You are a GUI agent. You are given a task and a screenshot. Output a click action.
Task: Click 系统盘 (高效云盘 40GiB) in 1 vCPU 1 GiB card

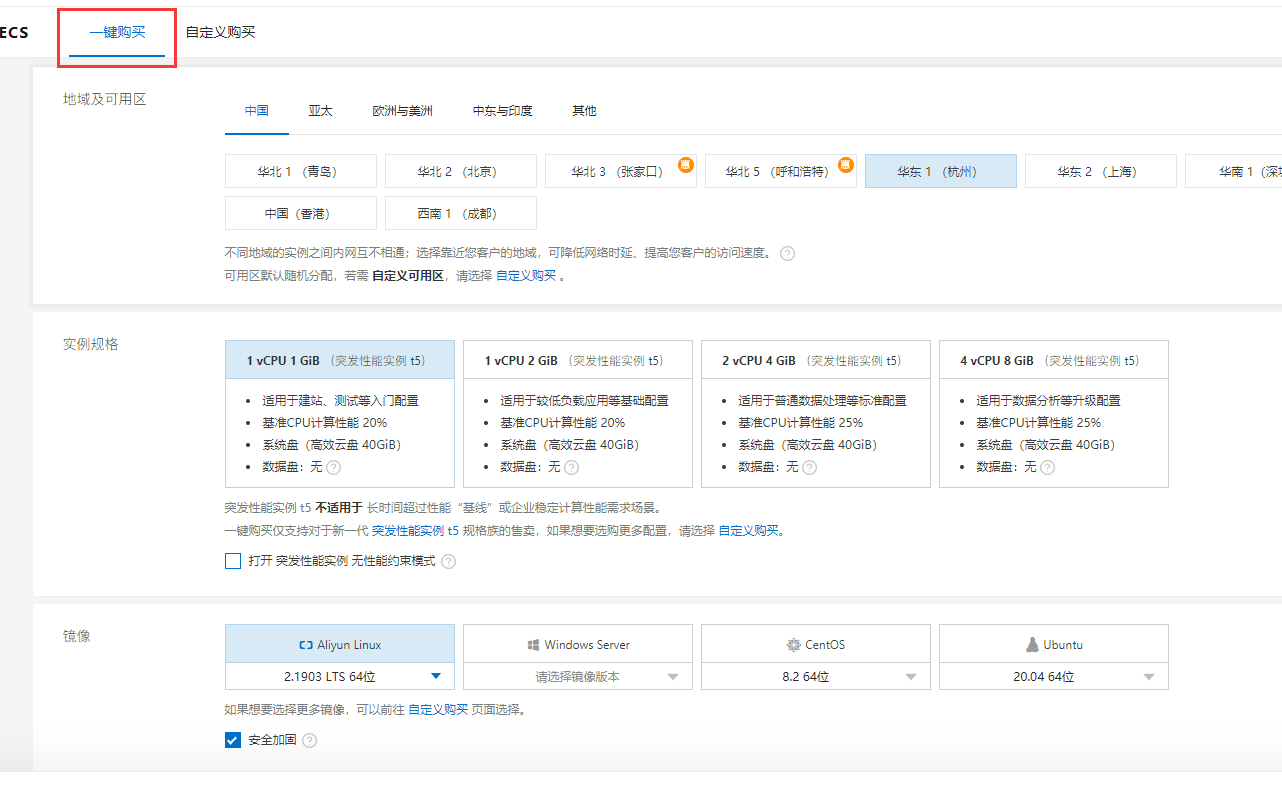332,445
